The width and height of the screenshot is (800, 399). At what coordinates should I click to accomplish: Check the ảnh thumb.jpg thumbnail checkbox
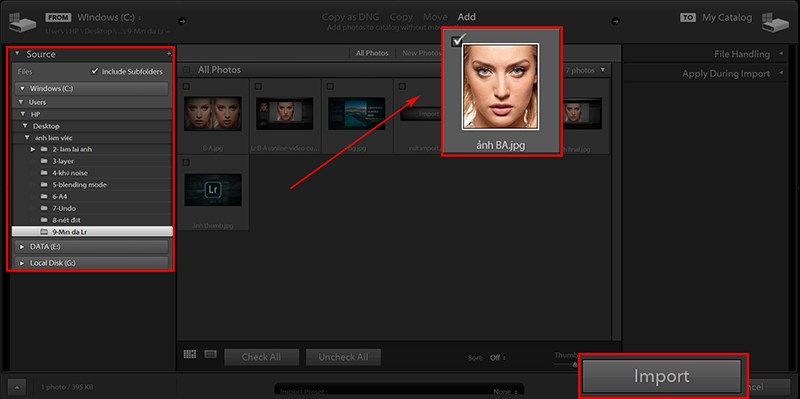point(186,163)
